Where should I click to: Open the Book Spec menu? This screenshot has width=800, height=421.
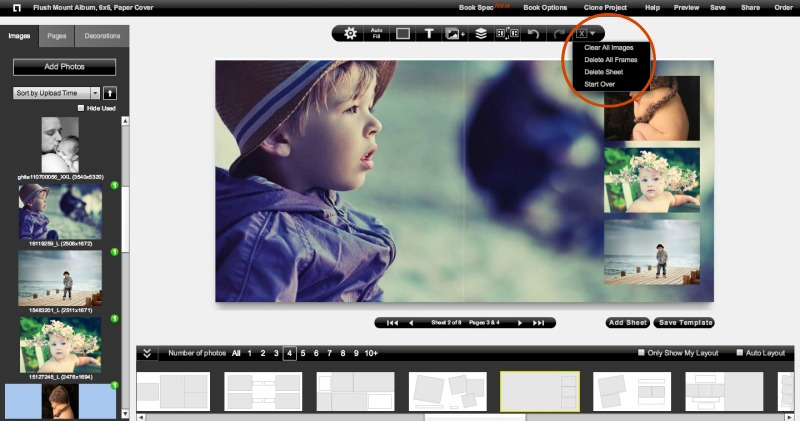click(476, 8)
